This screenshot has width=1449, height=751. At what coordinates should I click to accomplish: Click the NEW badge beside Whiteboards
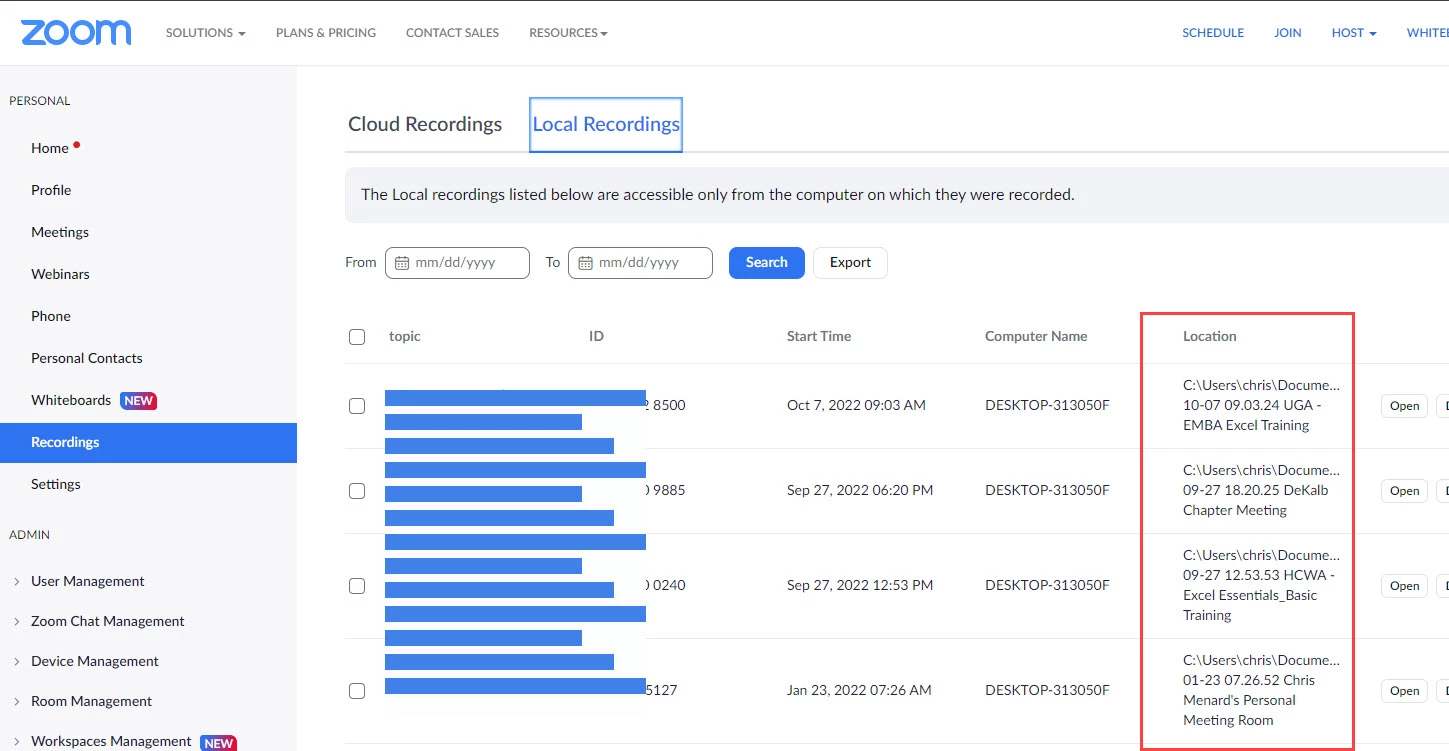[x=139, y=401]
